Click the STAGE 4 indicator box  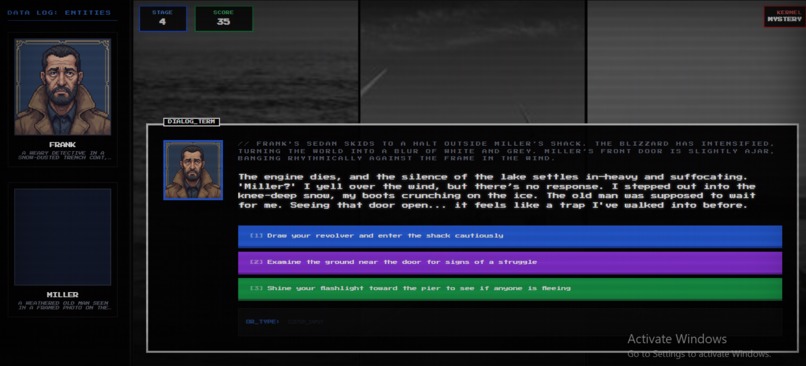162,19
